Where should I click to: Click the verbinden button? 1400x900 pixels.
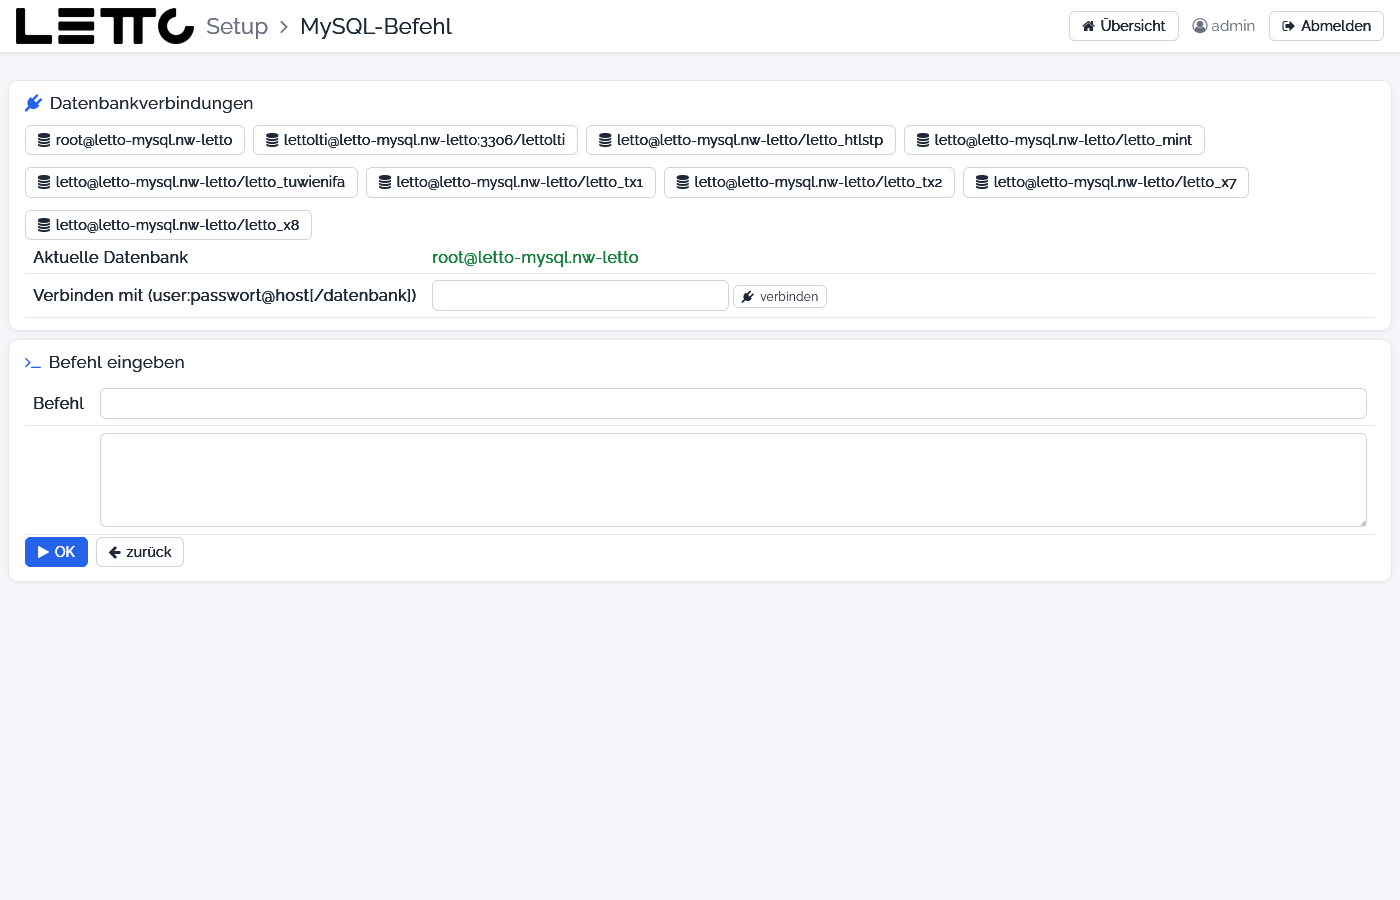(x=780, y=297)
